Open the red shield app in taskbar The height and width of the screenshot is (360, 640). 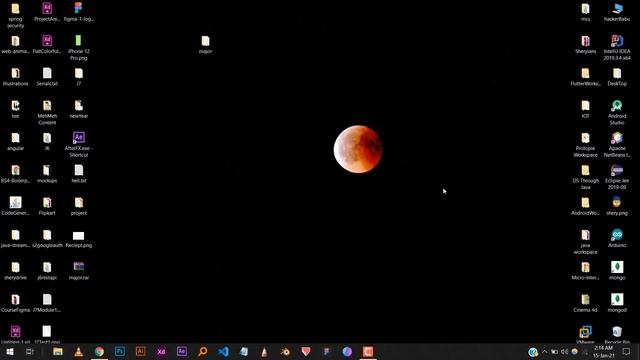(x=306, y=351)
